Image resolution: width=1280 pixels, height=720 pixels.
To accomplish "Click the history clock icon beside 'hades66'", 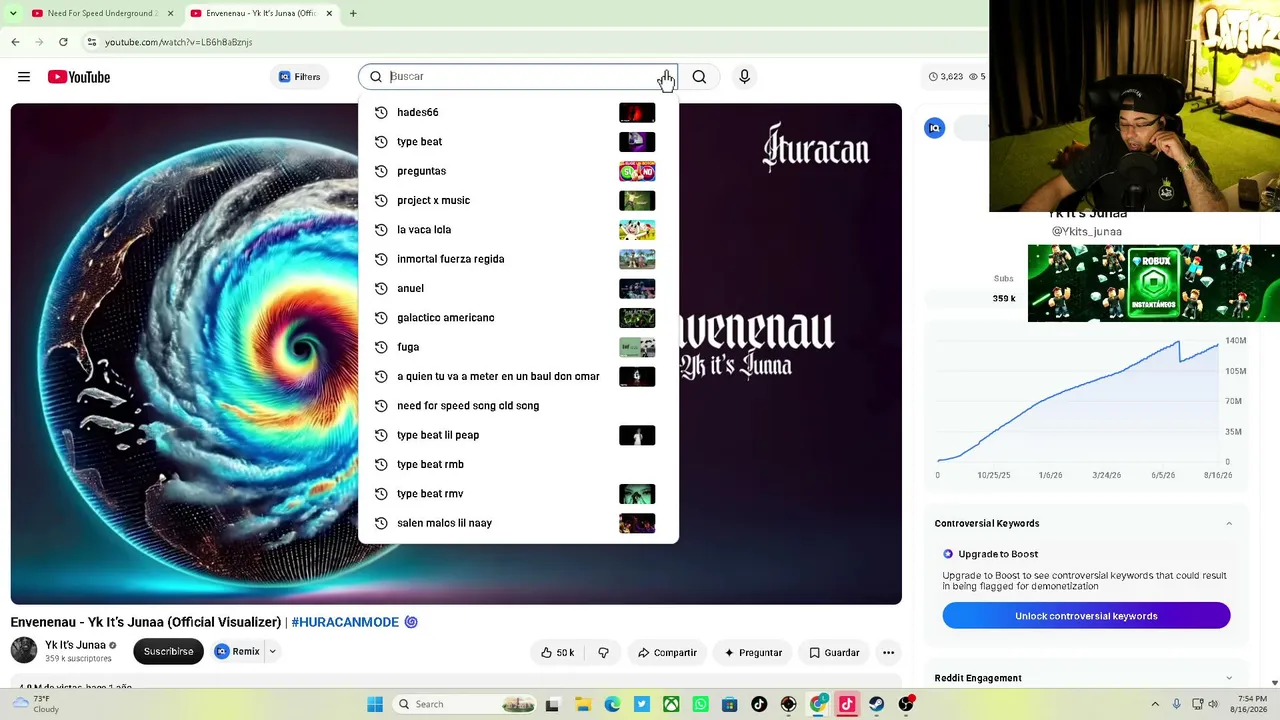I will click(x=381, y=112).
